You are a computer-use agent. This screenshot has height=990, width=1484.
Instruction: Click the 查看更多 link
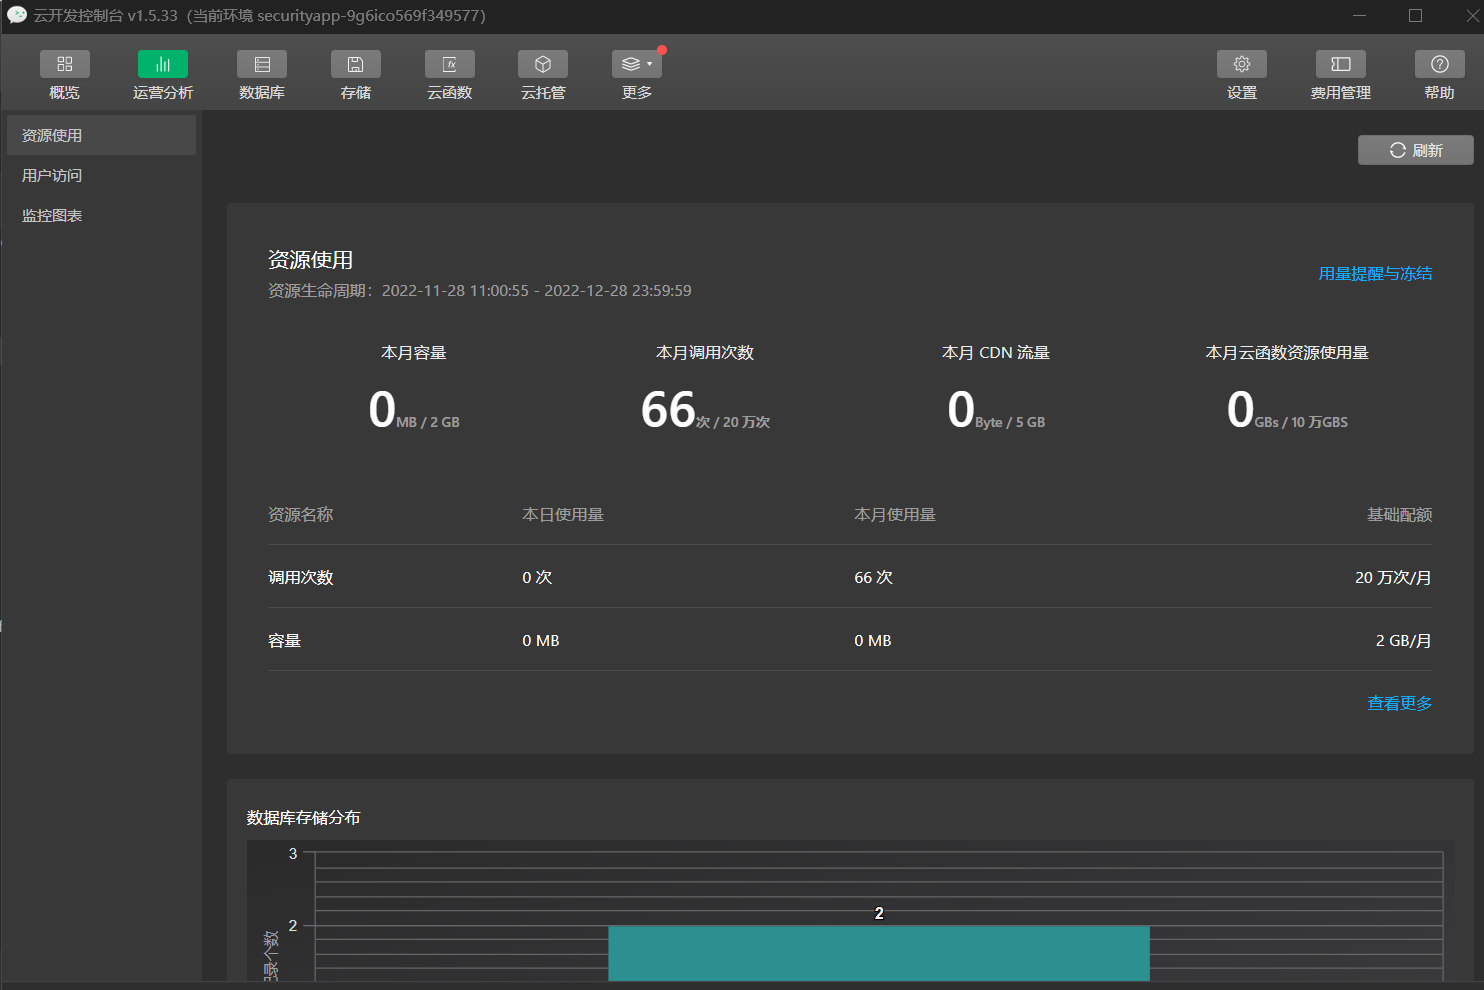[x=1400, y=703]
